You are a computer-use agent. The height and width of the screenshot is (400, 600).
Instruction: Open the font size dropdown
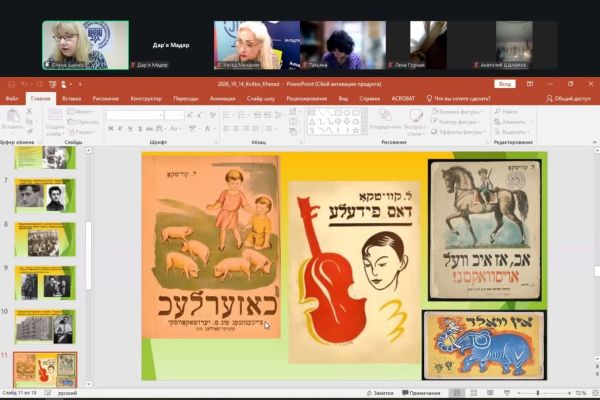tap(182, 115)
